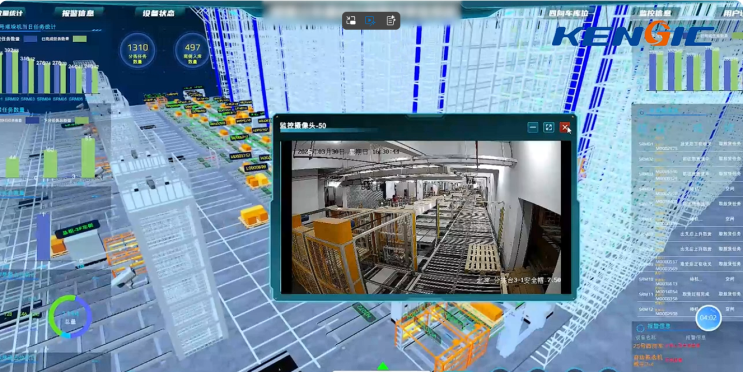Click the video play icon in floating toolbar
Viewport: 743px width, 372px height.
click(x=371, y=20)
